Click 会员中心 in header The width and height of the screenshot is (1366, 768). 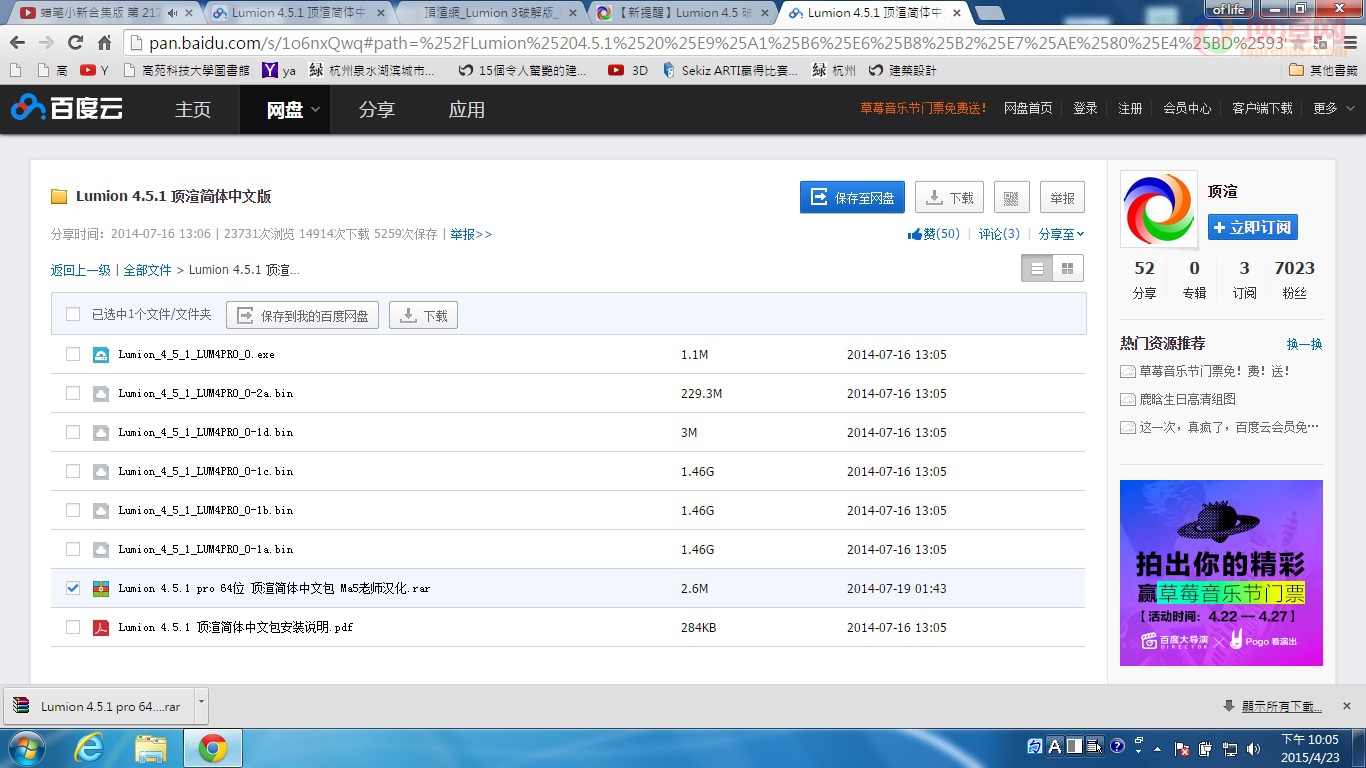tap(1186, 108)
